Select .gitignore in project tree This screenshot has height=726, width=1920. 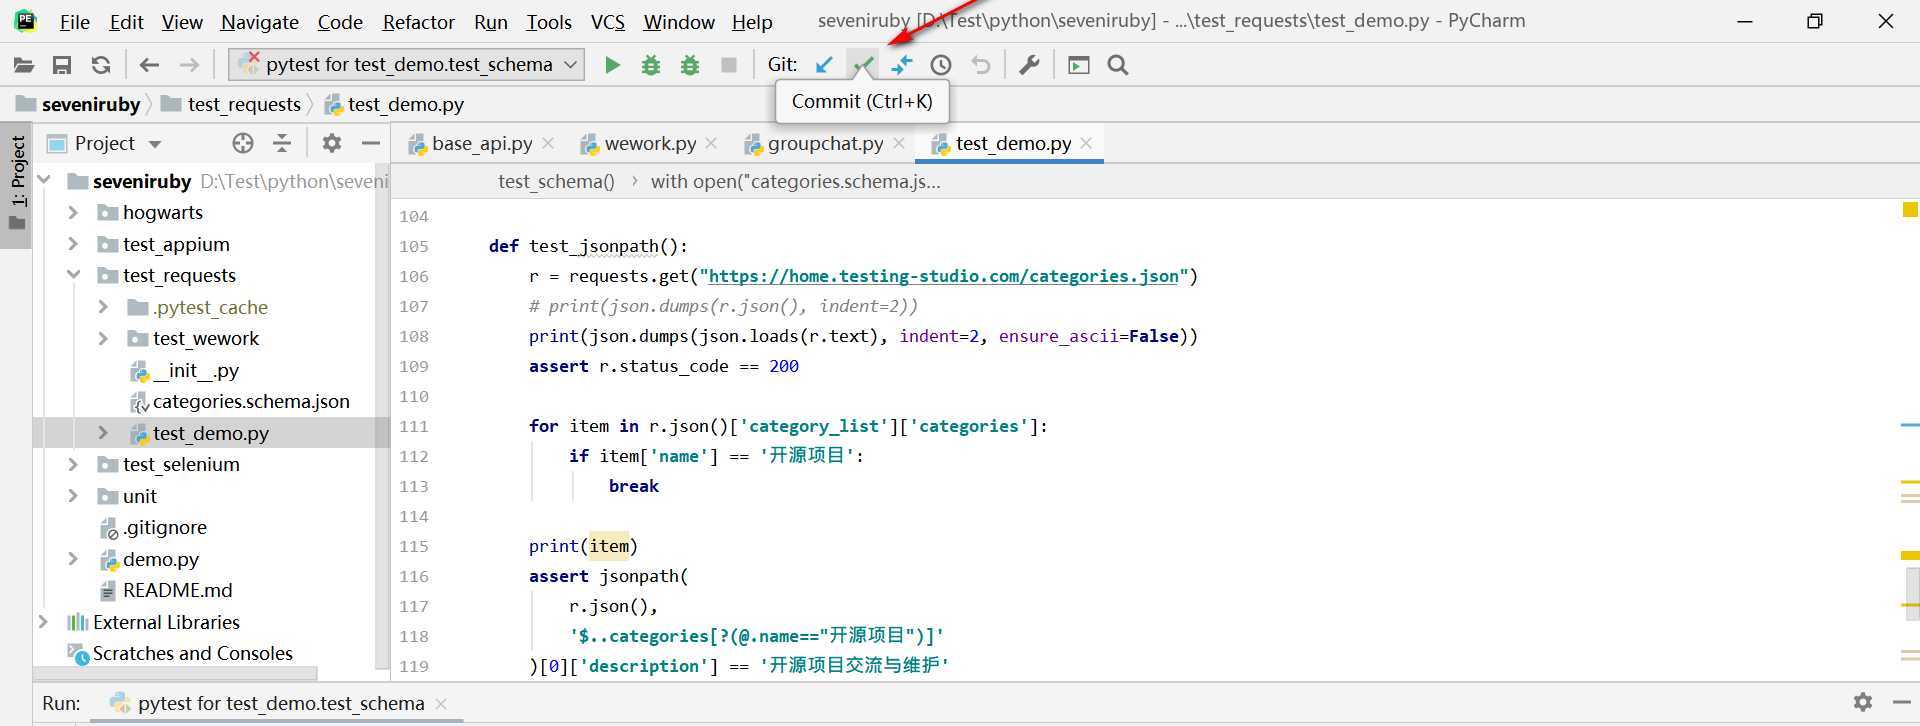point(153,527)
